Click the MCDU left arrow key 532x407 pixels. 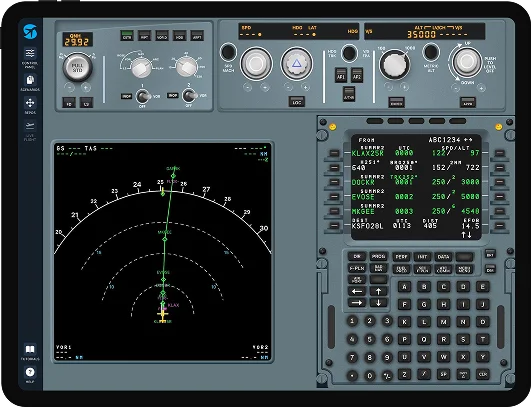pos(357,291)
